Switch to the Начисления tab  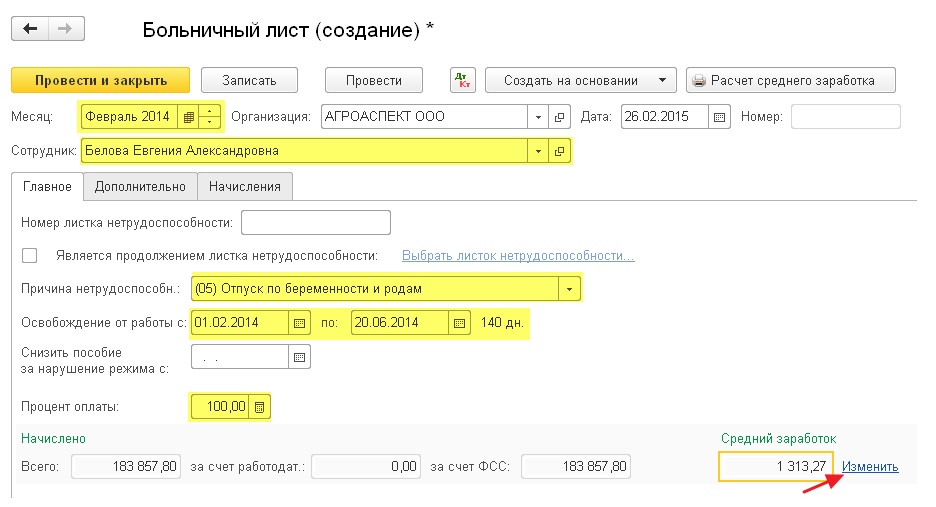pos(245,186)
